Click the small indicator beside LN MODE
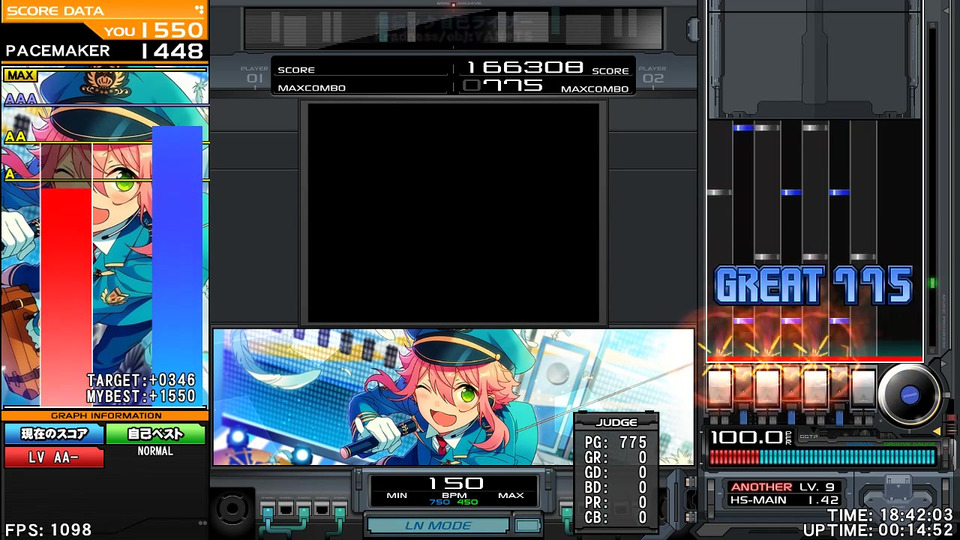Screen dimensions: 960x540 [x=527, y=525]
